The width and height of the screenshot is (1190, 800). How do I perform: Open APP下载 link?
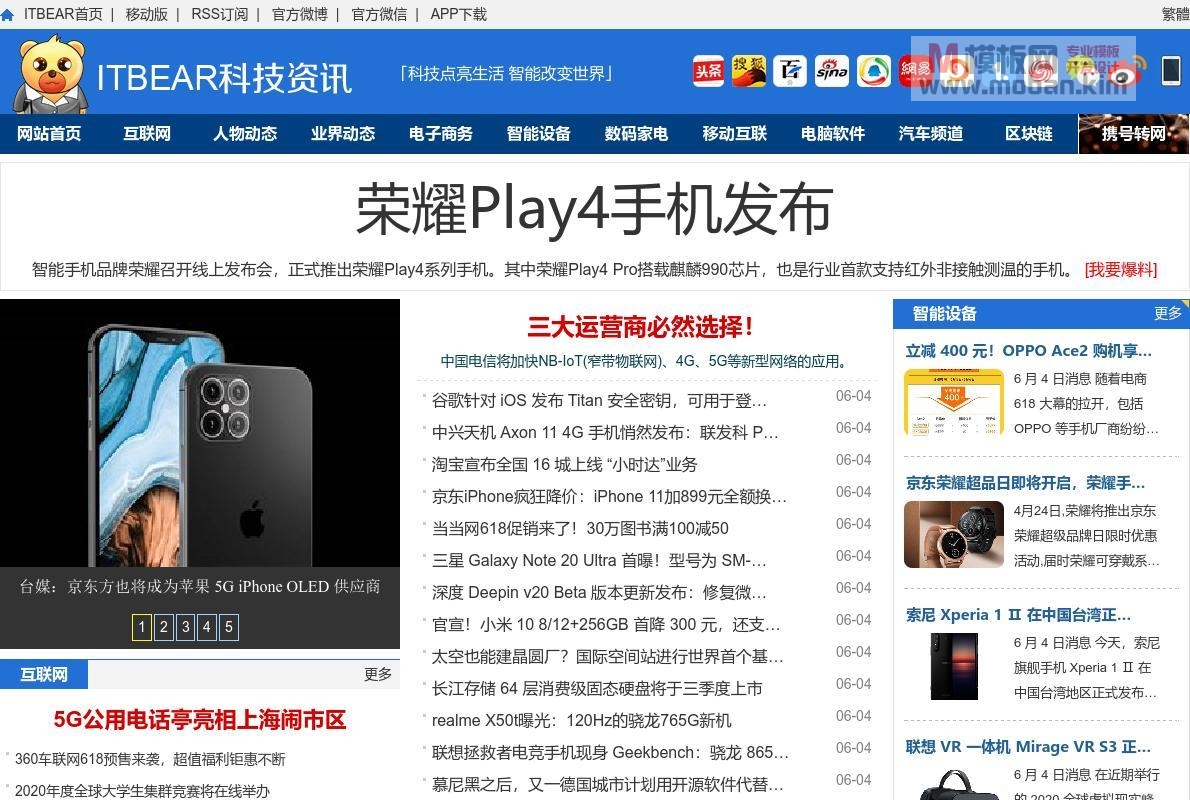point(458,14)
